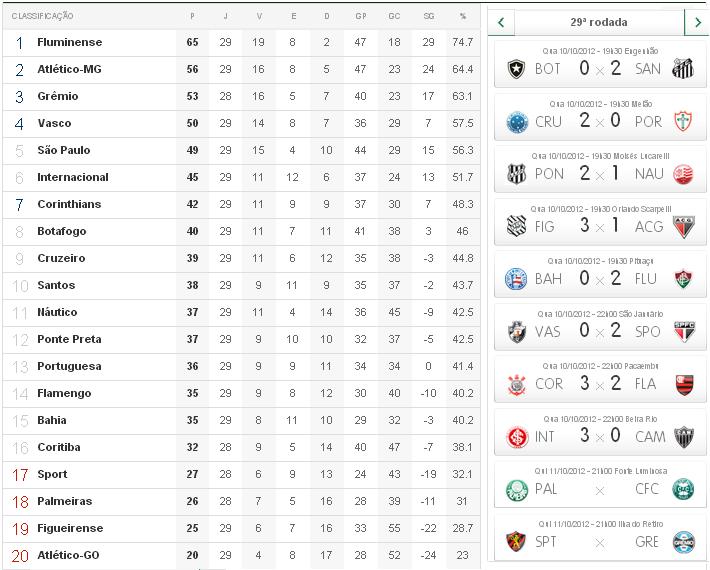Screen dimensions: 710x570
Task: Click the Cruzeiro crest beside CRU
Action: (517, 121)
